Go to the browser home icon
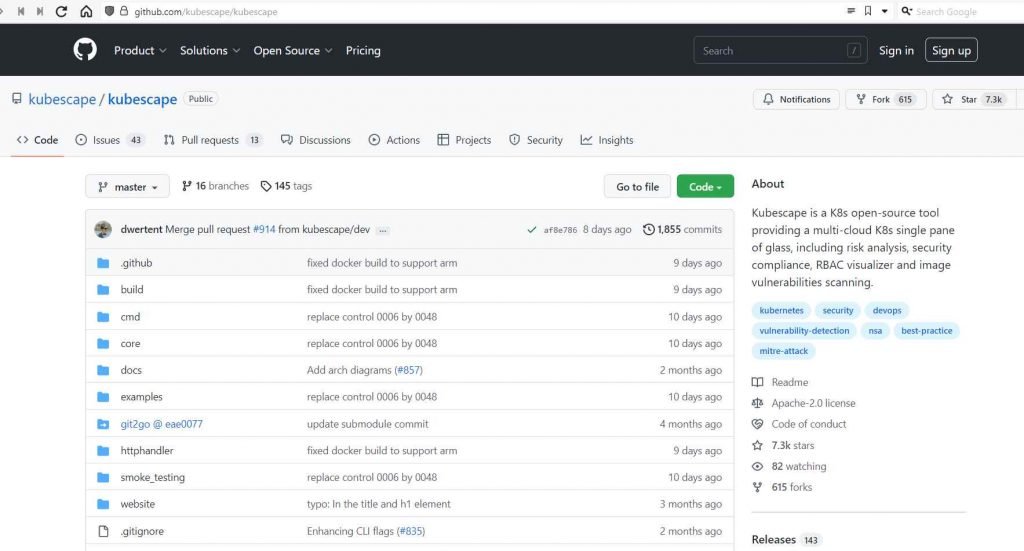 click(86, 11)
